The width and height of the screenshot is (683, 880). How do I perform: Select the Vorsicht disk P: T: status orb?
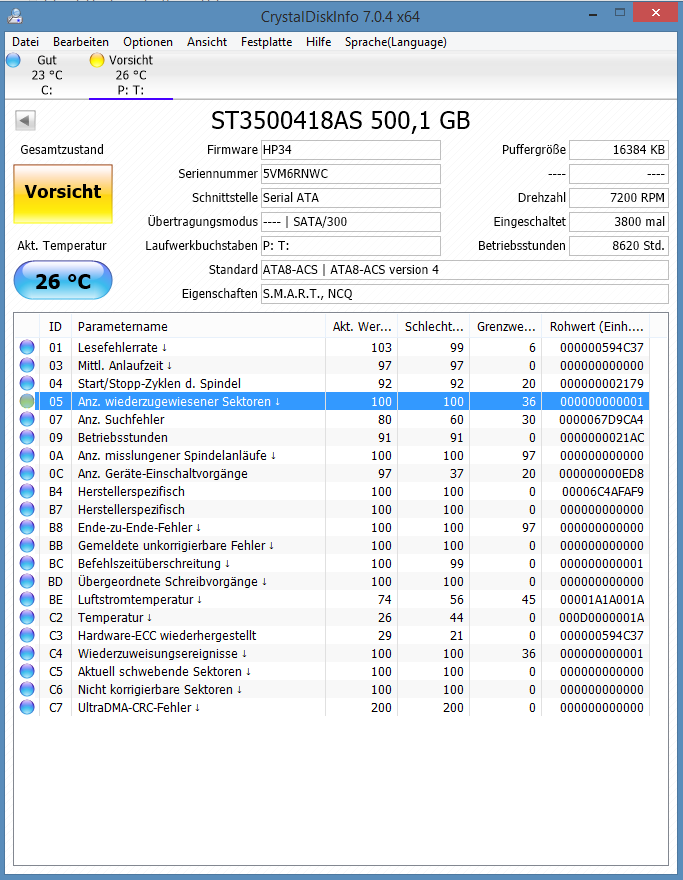point(97,60)
